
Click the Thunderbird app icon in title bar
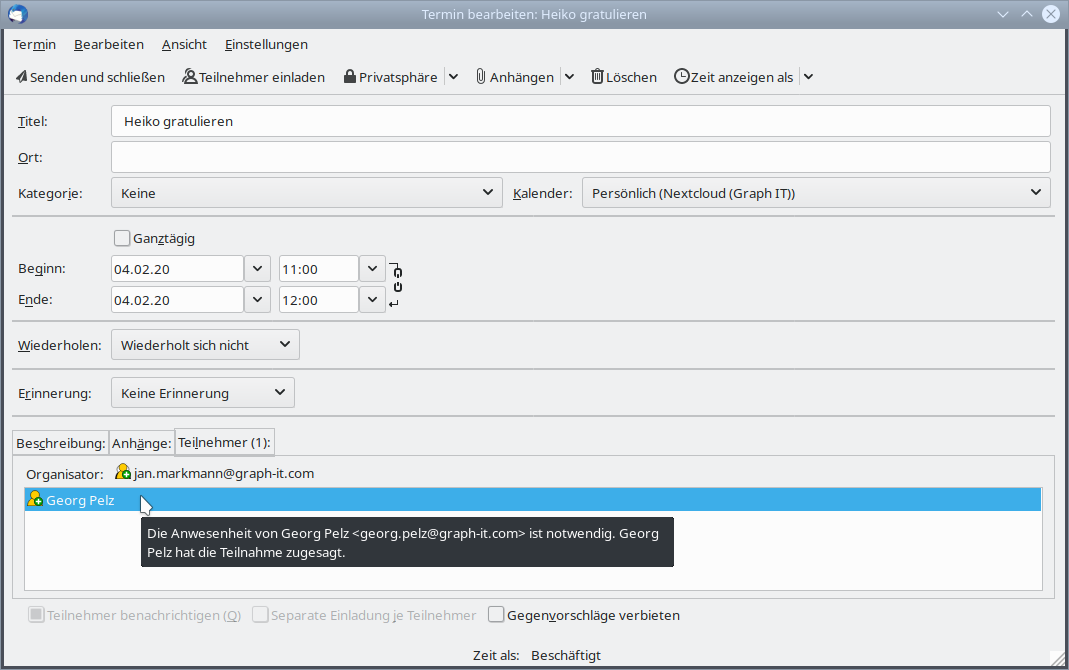(18, 14)
